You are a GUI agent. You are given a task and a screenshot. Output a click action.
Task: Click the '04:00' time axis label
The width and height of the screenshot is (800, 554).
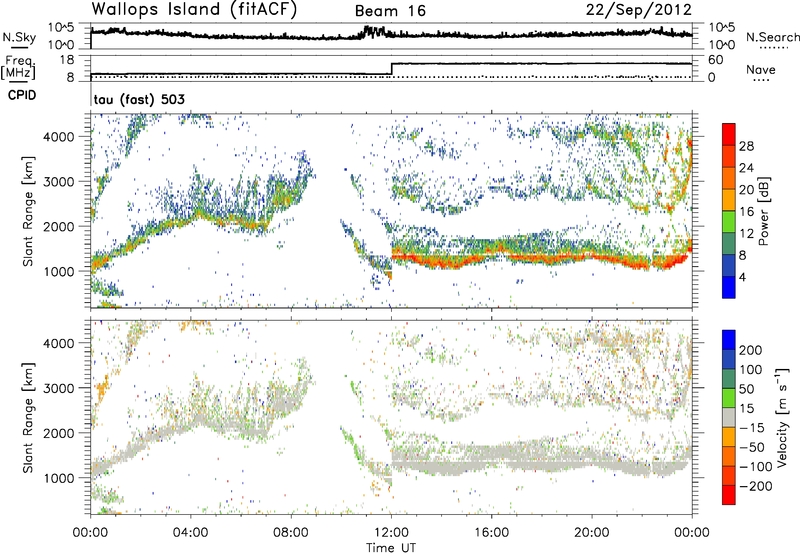coord(191,533)
